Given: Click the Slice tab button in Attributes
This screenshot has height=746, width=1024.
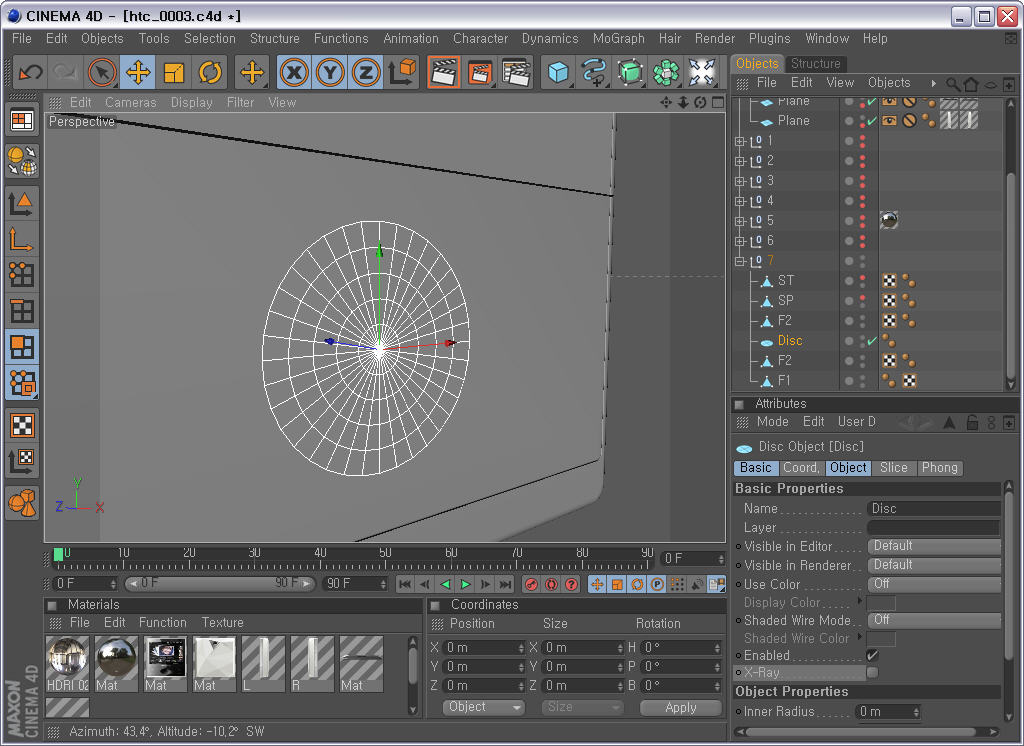Looking at the screenshot, I should (893, 468).
